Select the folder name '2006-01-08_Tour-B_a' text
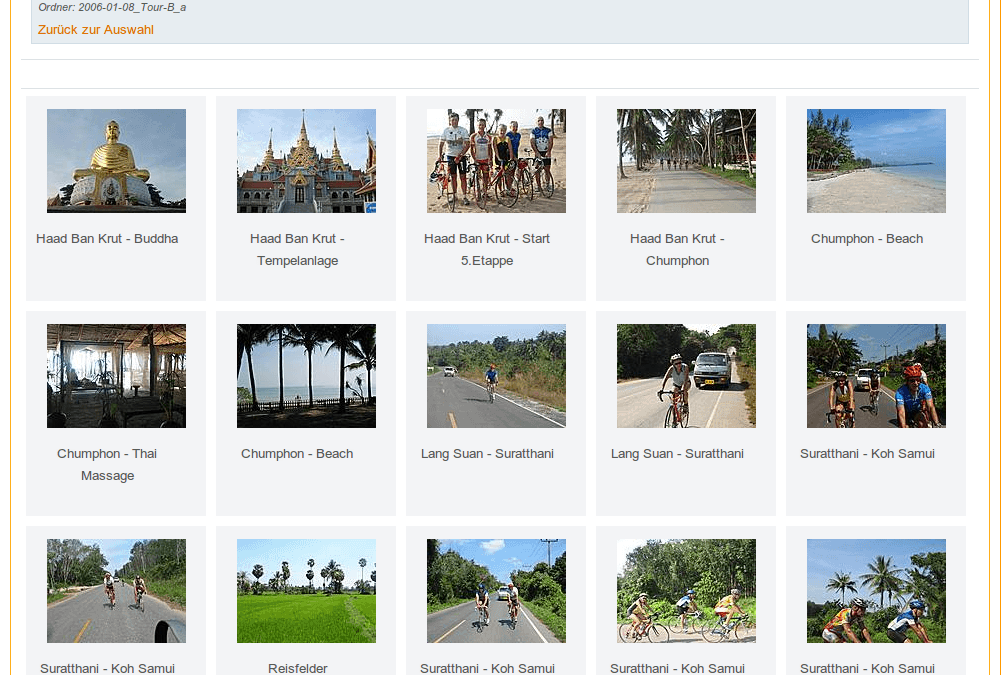 point(132,8)
